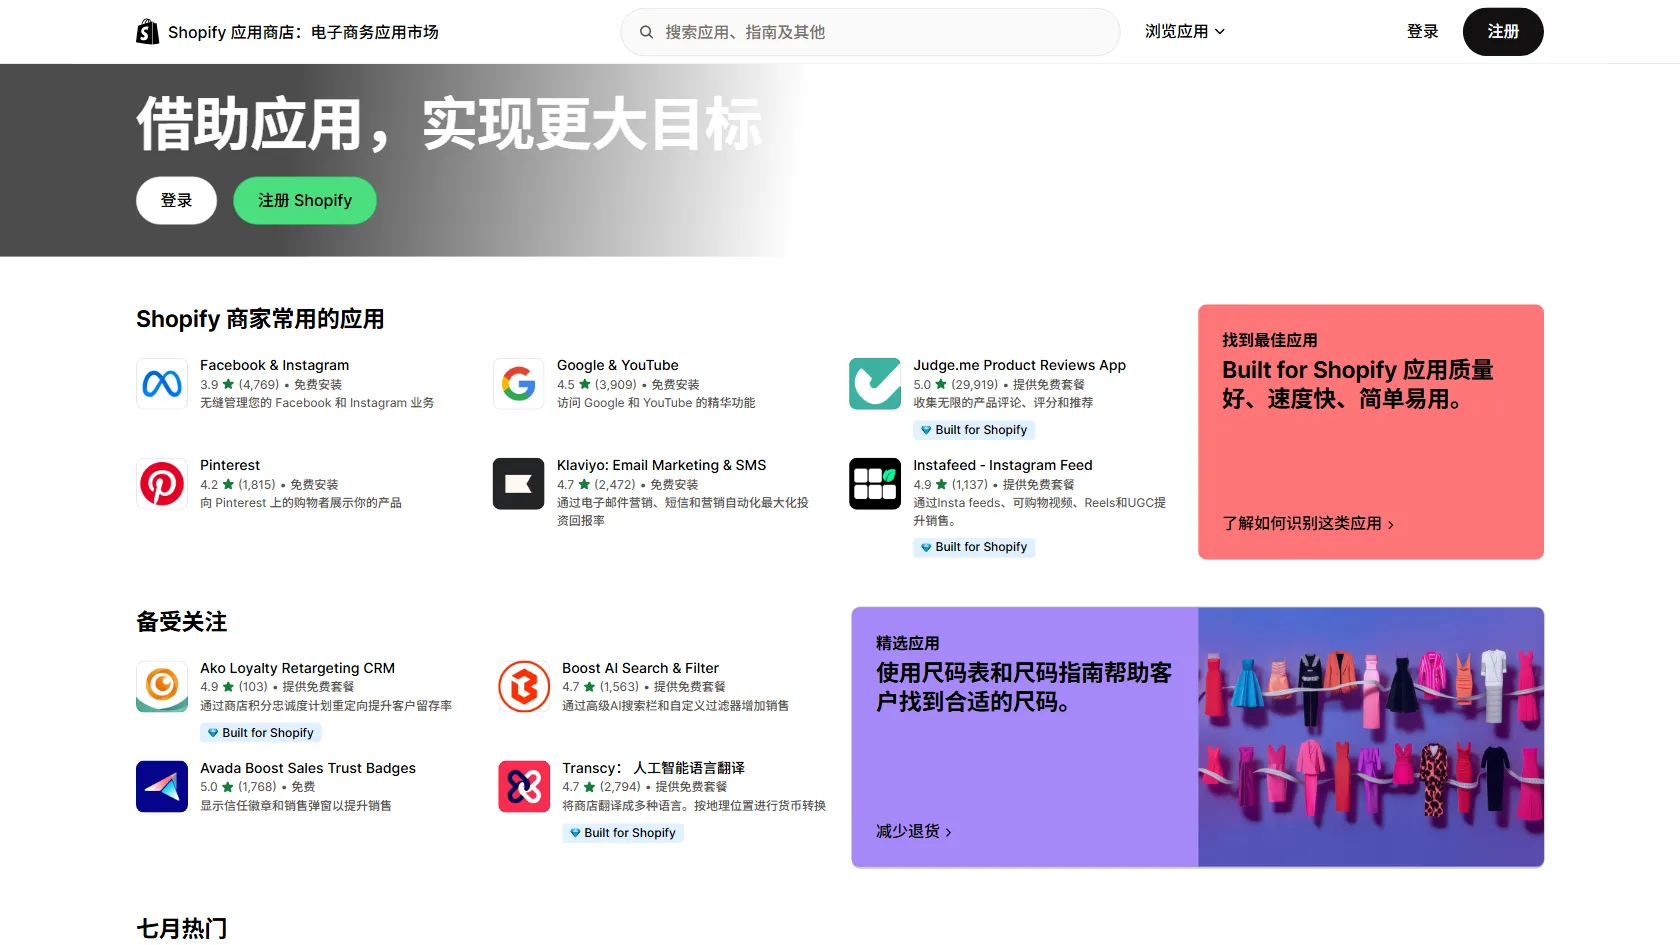
Task: Open the Pinterest app title link
Action: click(x=230, y=466)
